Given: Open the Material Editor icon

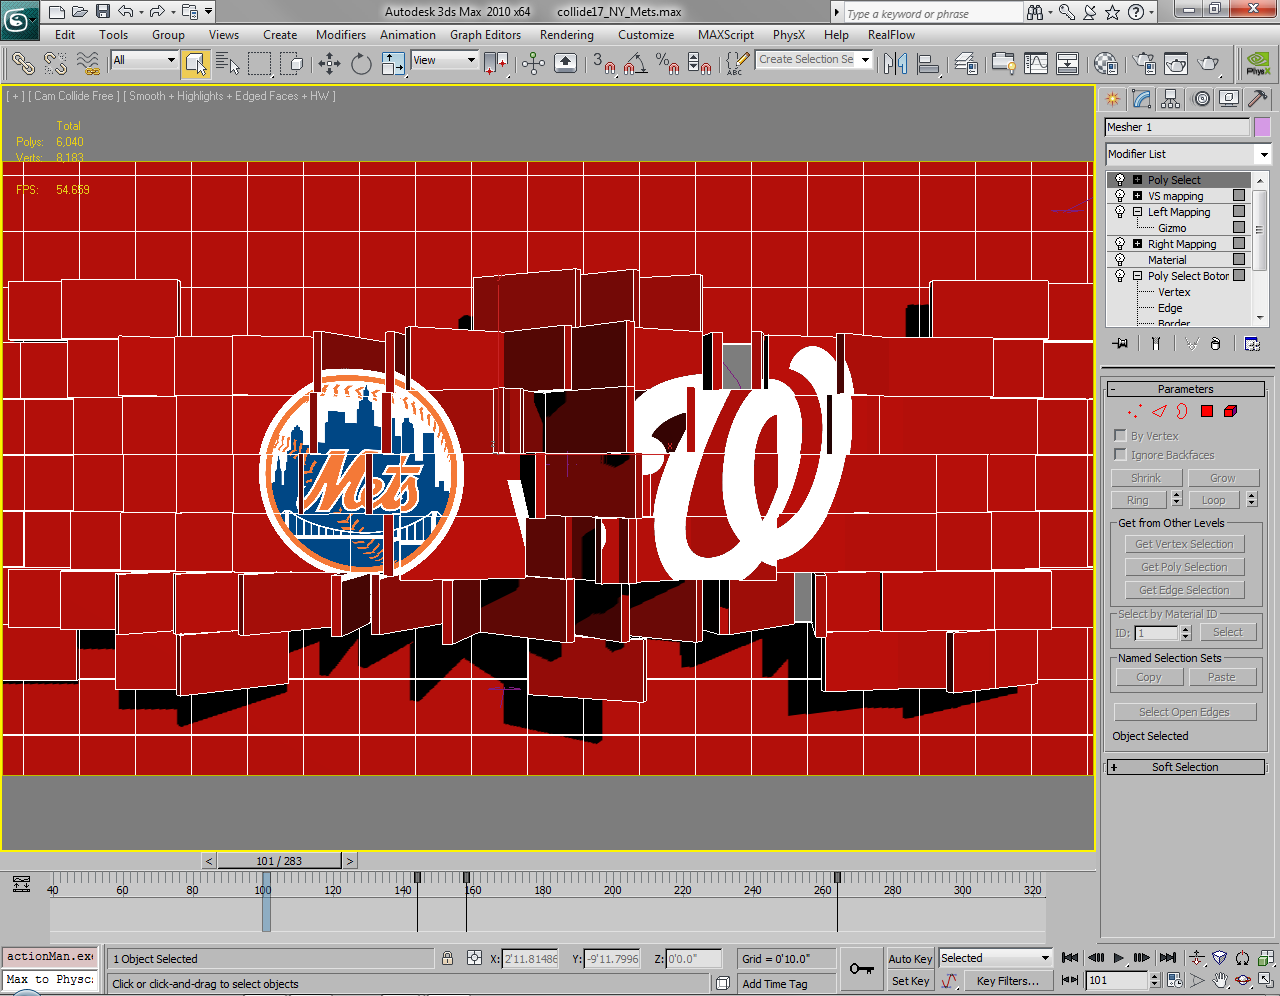Looking at the screenshot, I should (x=1105, y=63).
